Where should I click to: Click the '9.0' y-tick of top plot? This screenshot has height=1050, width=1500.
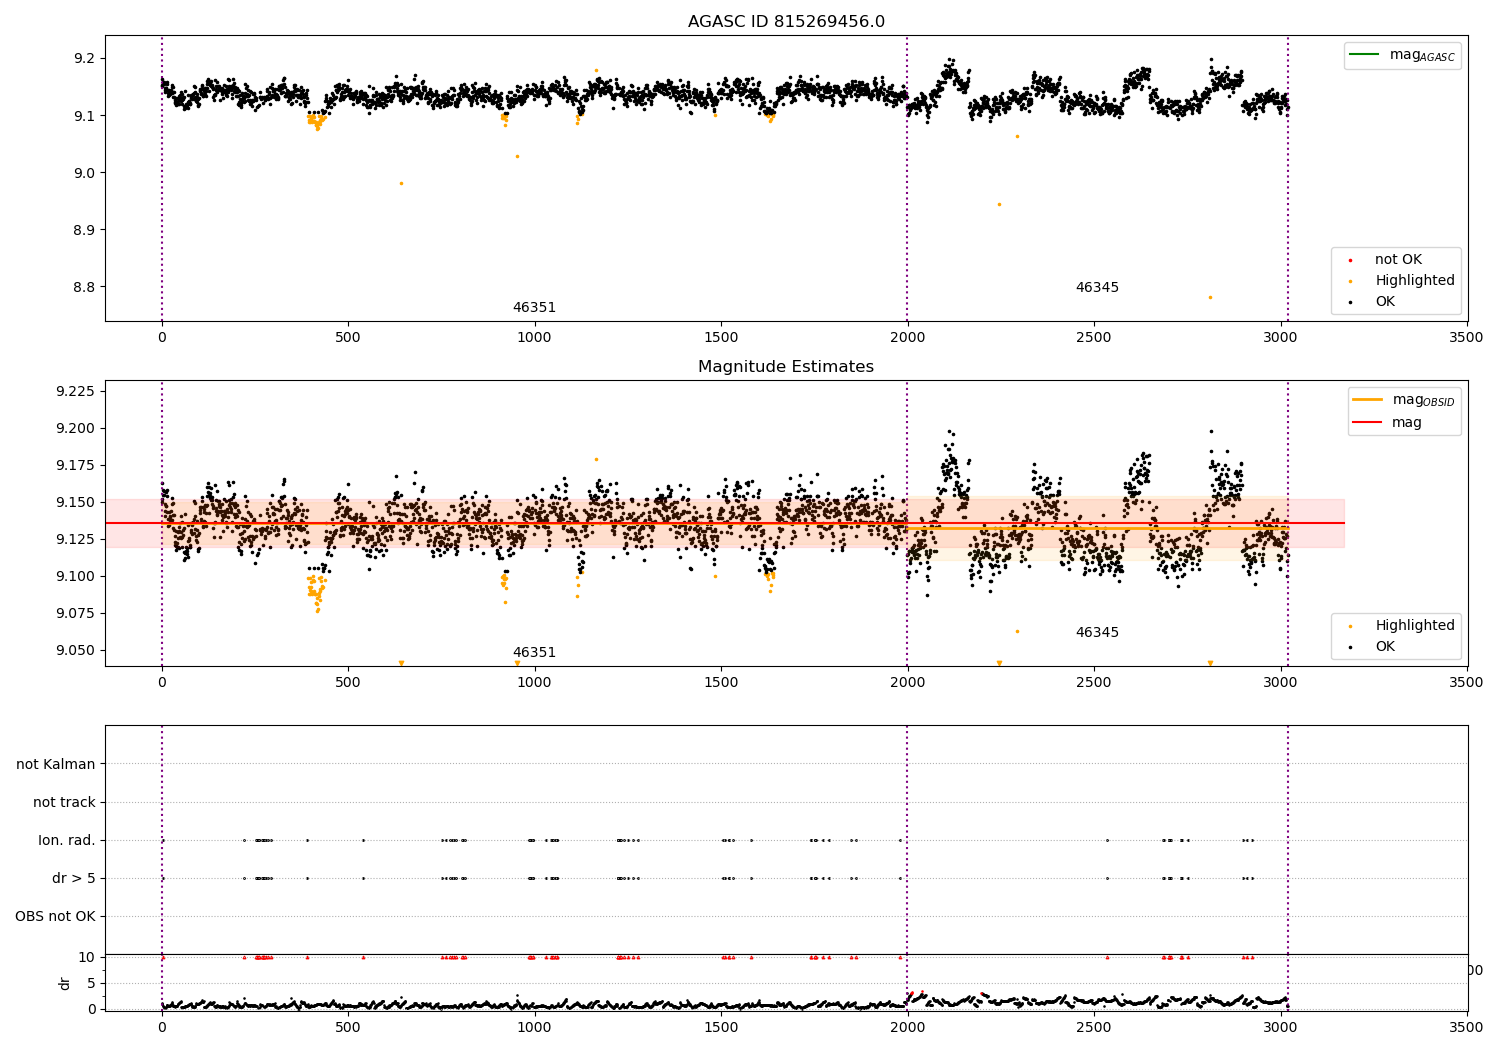point(84,173)
